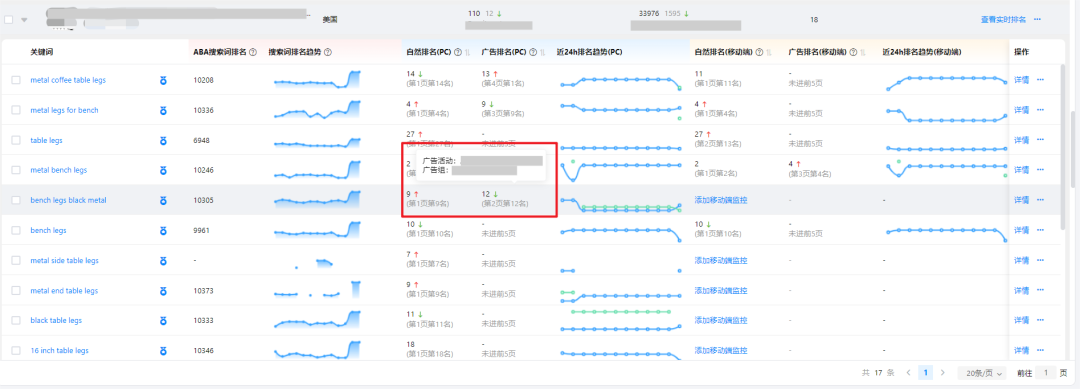Image resolution: width=1080 pixels, height=389 pixels.
Task: Select checkbox for 16 inch table legs
Action: [x=16, y=350]
